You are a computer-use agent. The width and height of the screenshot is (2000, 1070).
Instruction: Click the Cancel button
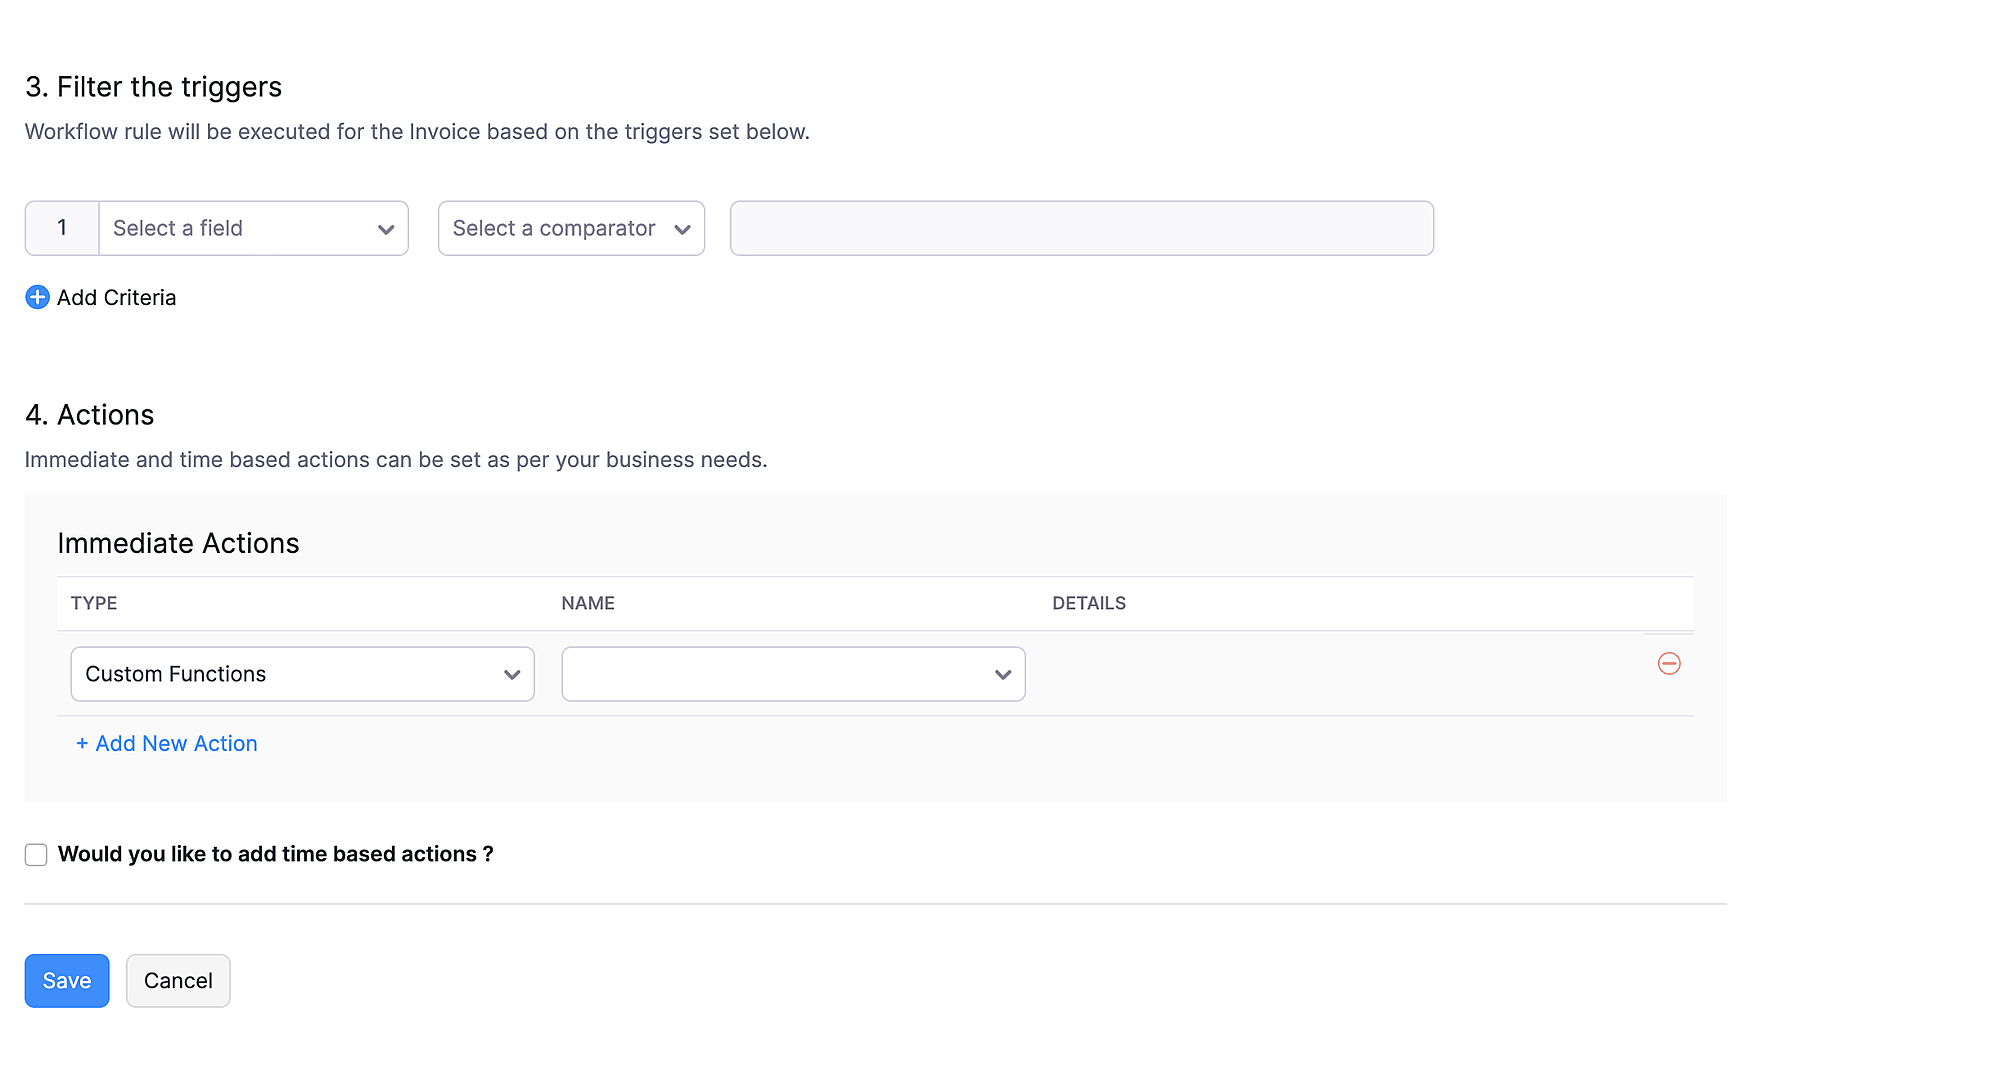(178, 981)
